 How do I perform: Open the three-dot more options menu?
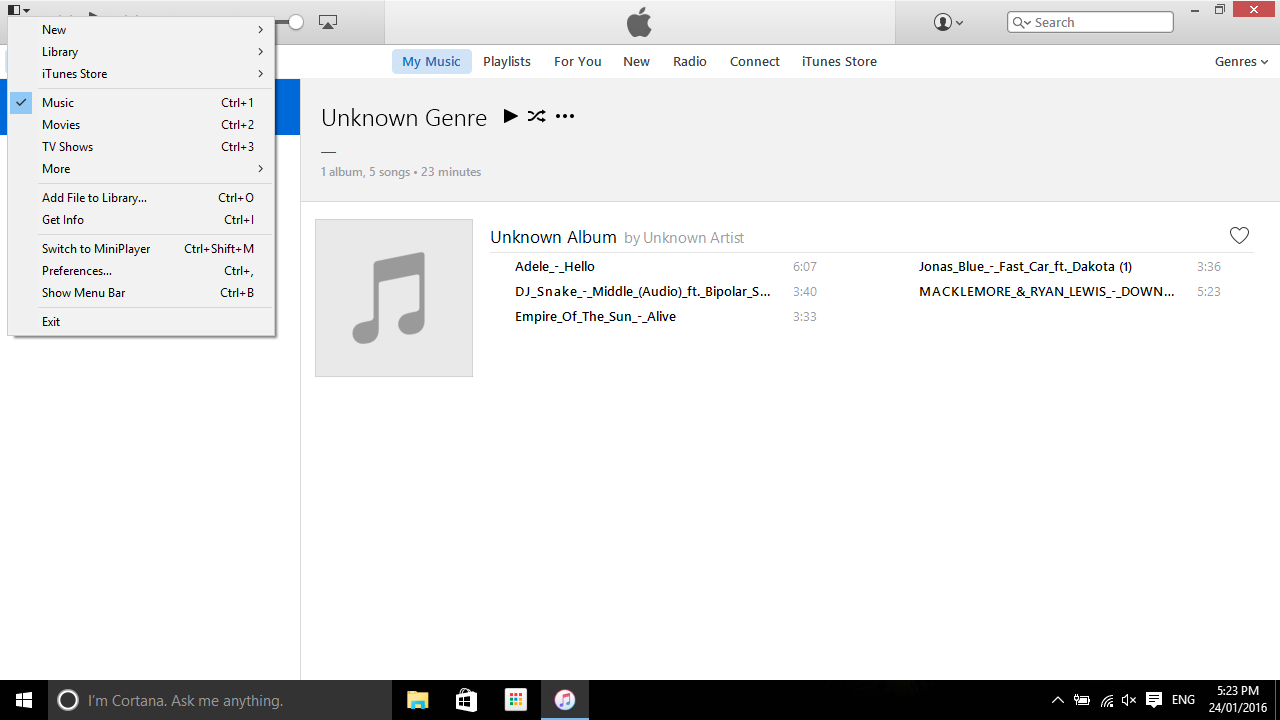[565, 116]
